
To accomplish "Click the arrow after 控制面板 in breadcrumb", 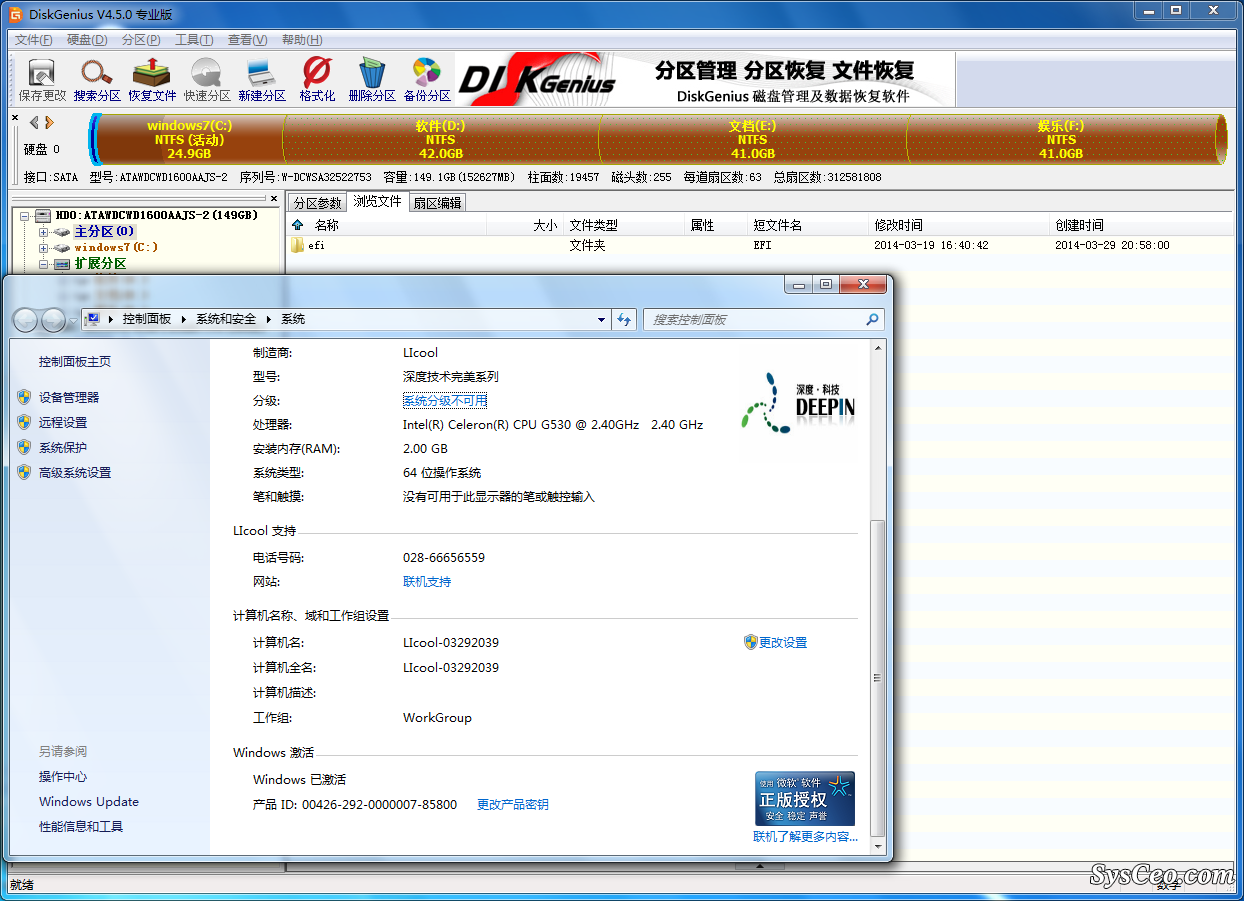I will coord(183,319).
